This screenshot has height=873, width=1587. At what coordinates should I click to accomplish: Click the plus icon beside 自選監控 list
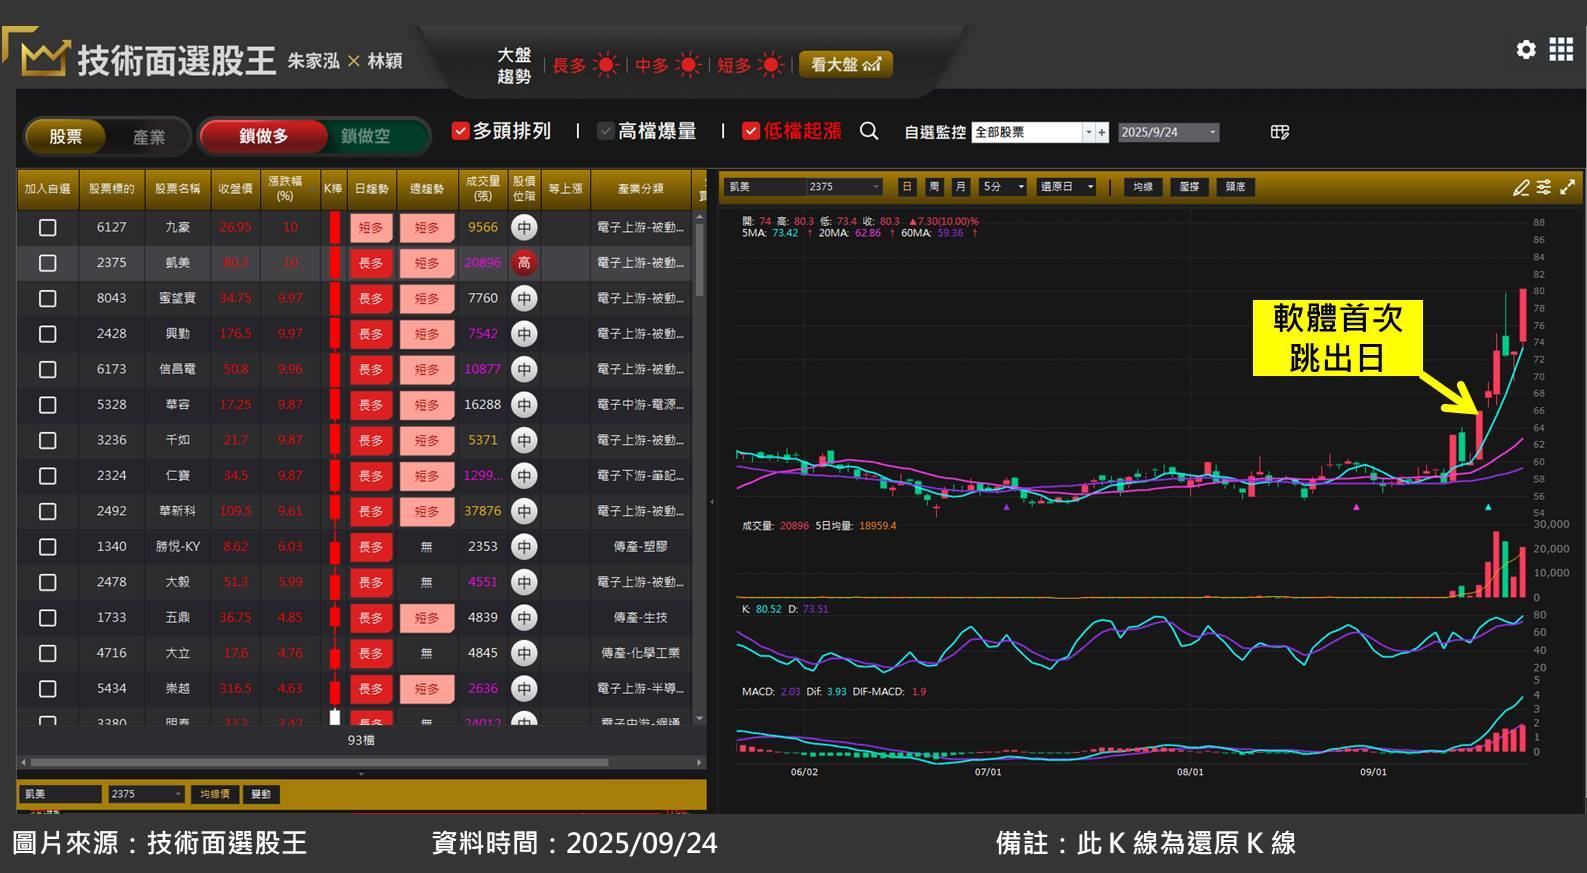(1102, 132)
